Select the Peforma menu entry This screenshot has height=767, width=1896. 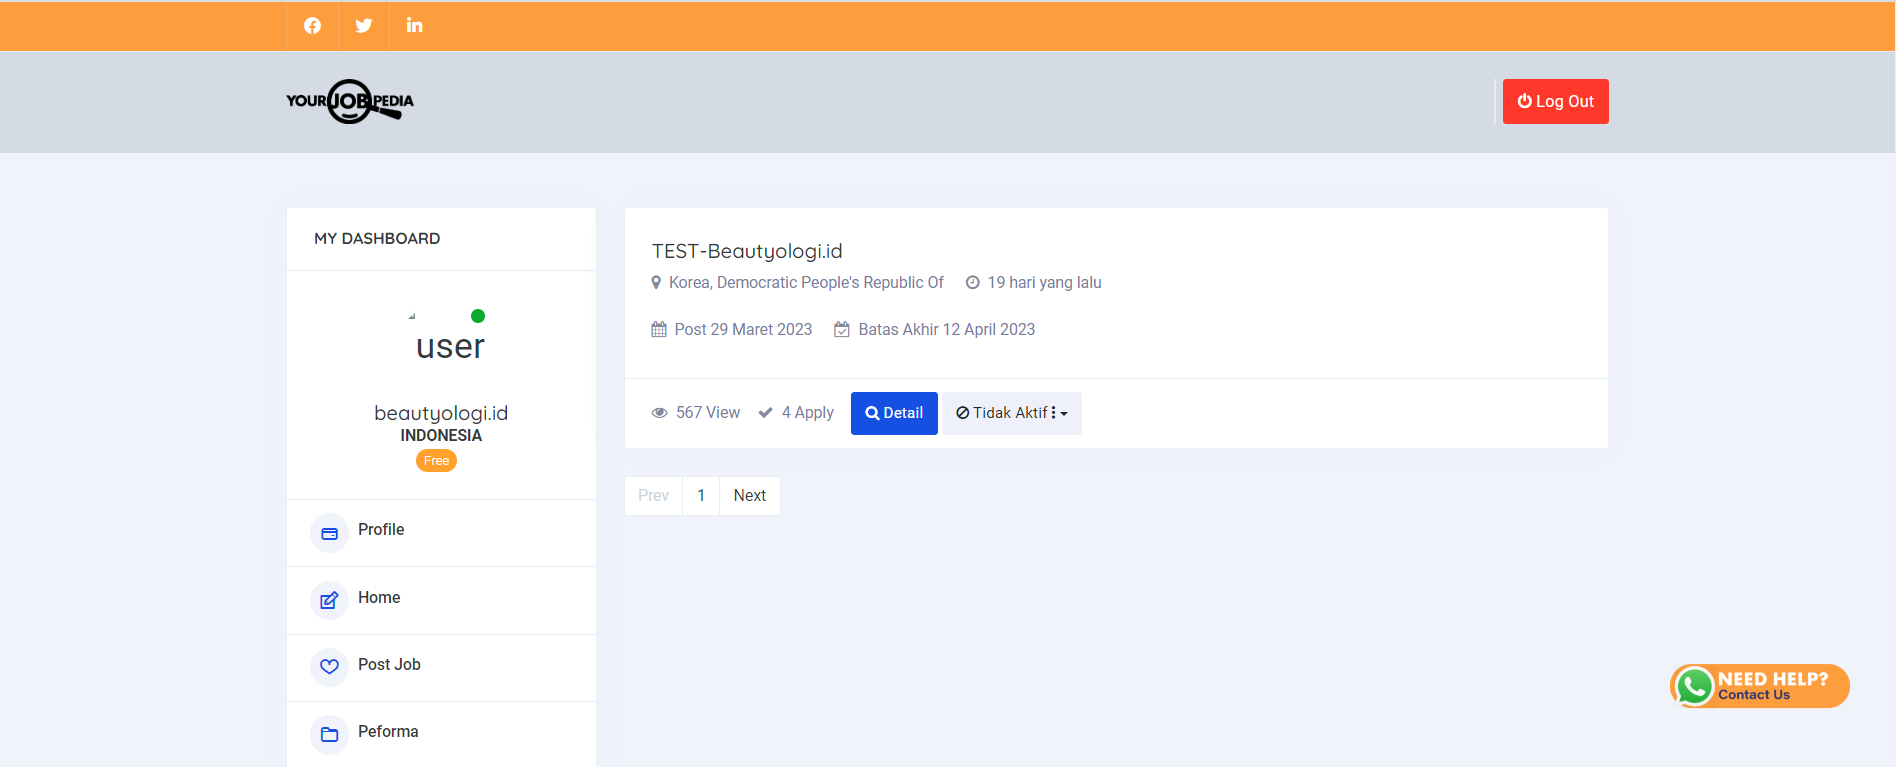click(x=388, y=732)
